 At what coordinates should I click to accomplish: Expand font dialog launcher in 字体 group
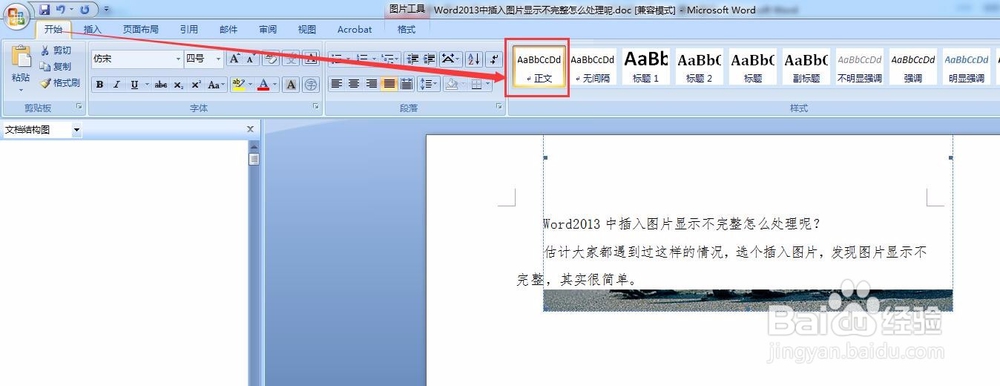[315, 107]
